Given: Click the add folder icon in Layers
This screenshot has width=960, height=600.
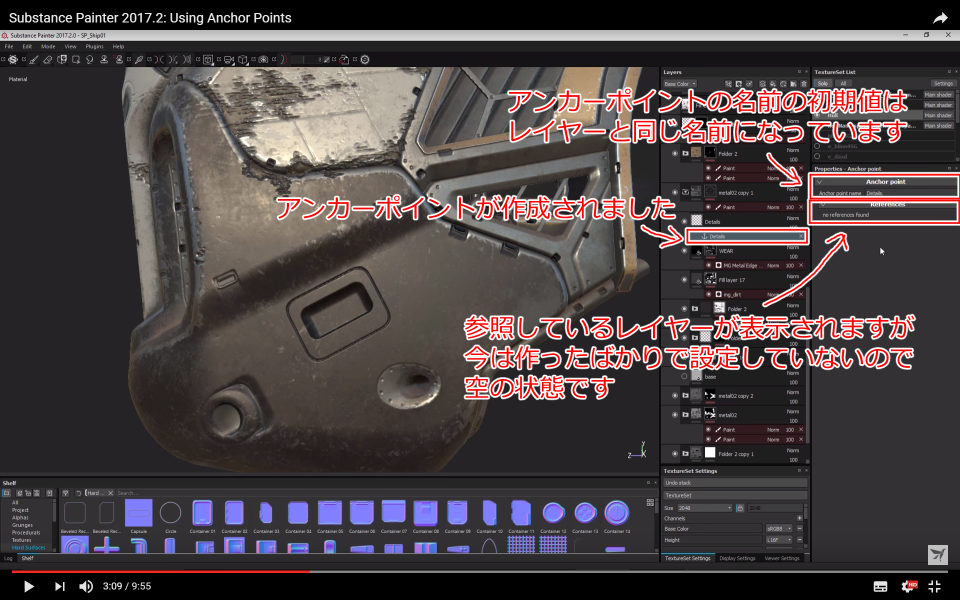Looking at the screenshot, I should (x=793, y=84).
